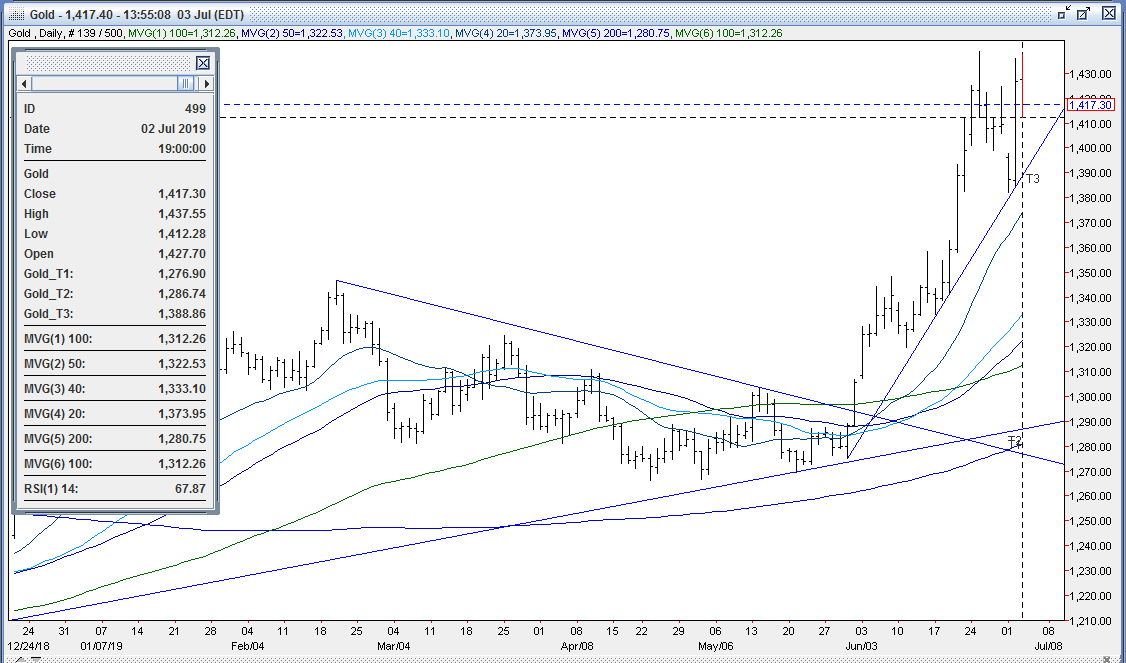Viewport: 1126px width, 663px height.
Task: Select the T2 trendline label
Action: coord(1015,440)
